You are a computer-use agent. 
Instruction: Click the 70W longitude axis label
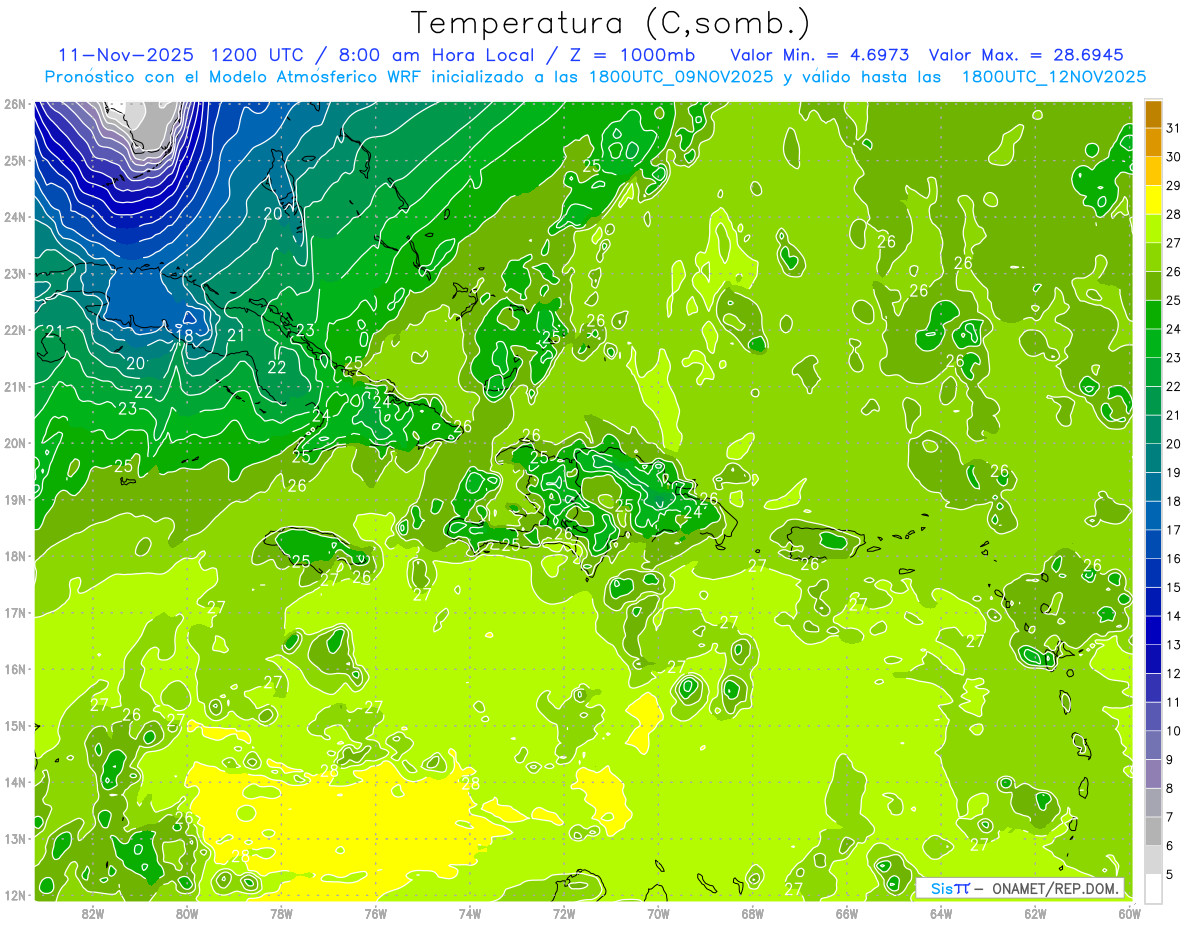click(658, 913)
